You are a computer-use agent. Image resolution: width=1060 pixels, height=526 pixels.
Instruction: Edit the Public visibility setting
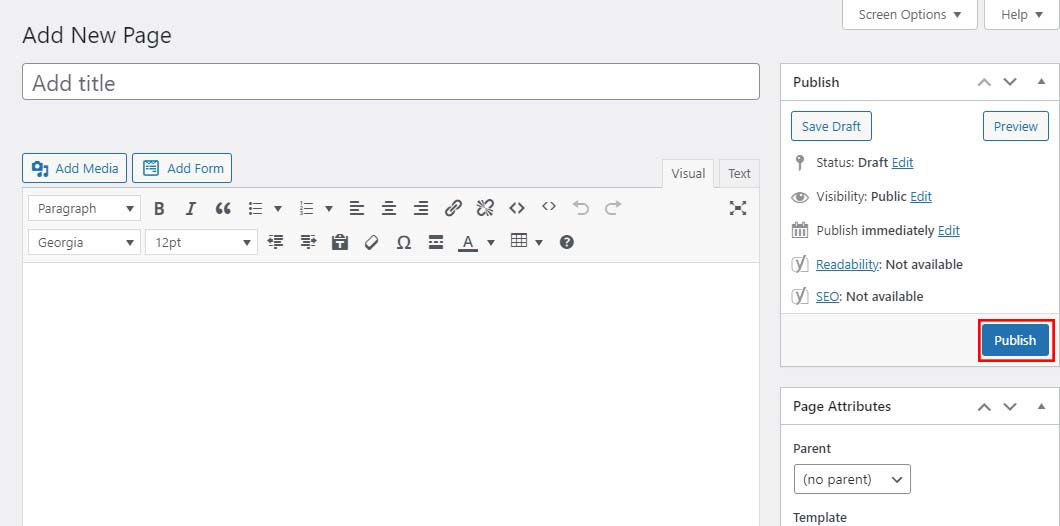[921, 197]
